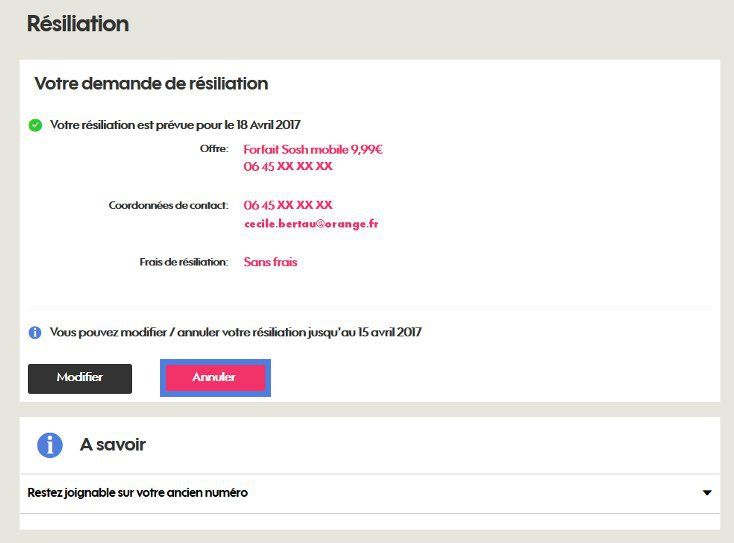Click the A savoir heading text
Screen dimensions: 734x543
coord(113,445)
